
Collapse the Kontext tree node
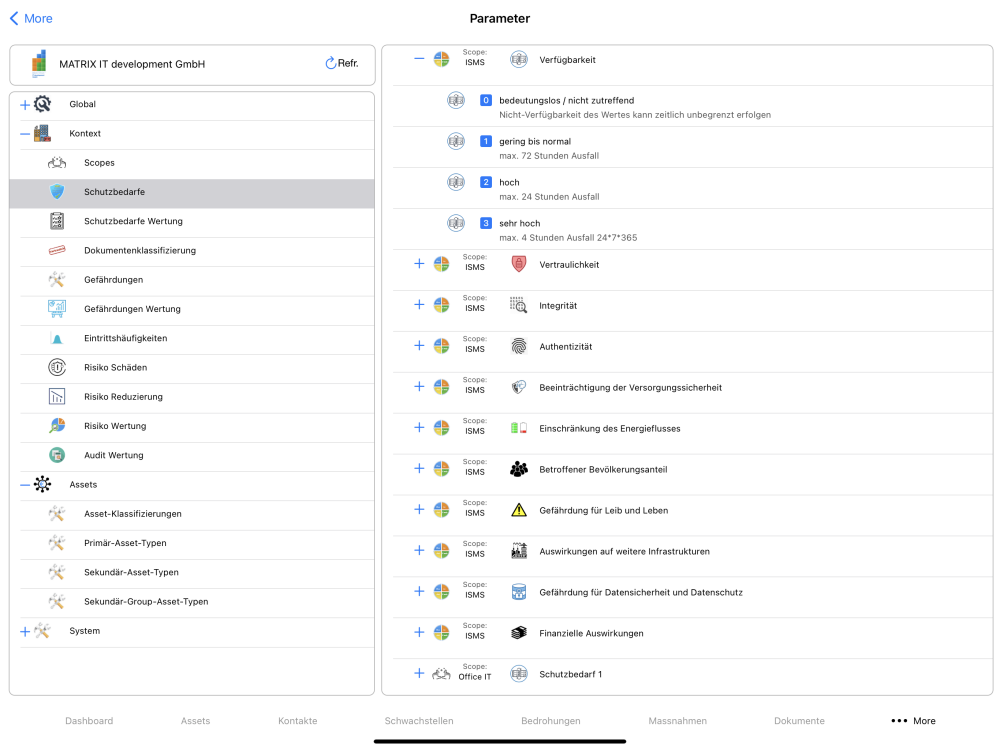point(25,134)
